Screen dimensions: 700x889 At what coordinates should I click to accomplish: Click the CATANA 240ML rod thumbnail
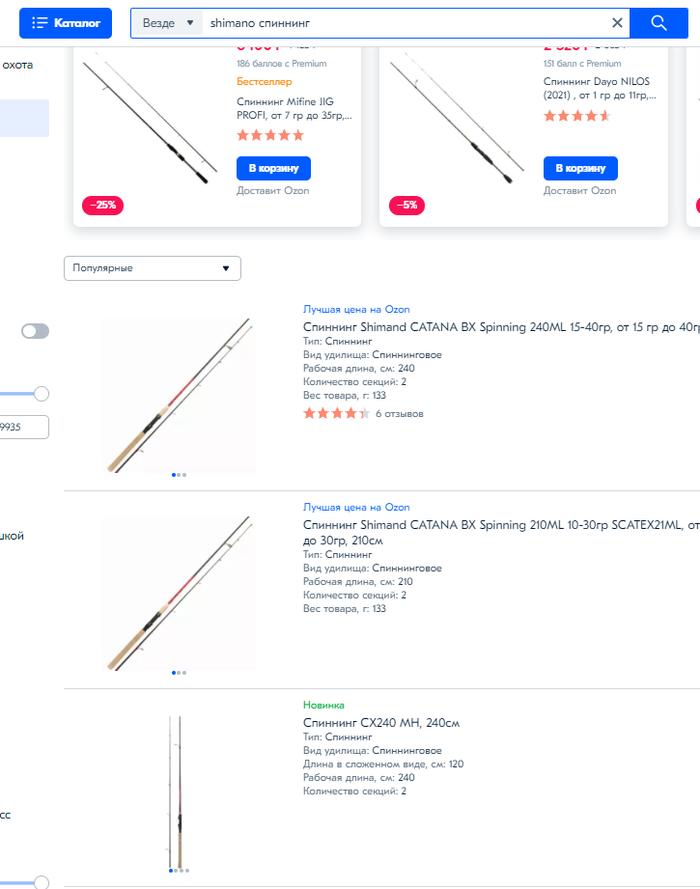(179, 395)
